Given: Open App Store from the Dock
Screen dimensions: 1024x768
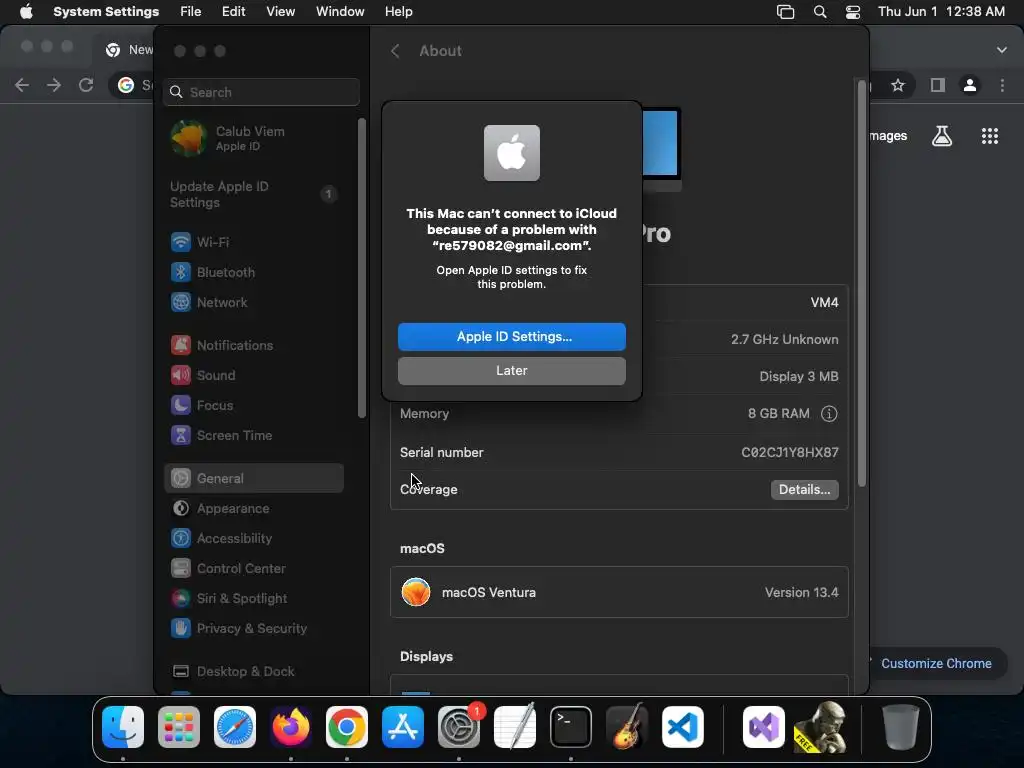Looking at the screenshot, I should click(x=403, y=727).
